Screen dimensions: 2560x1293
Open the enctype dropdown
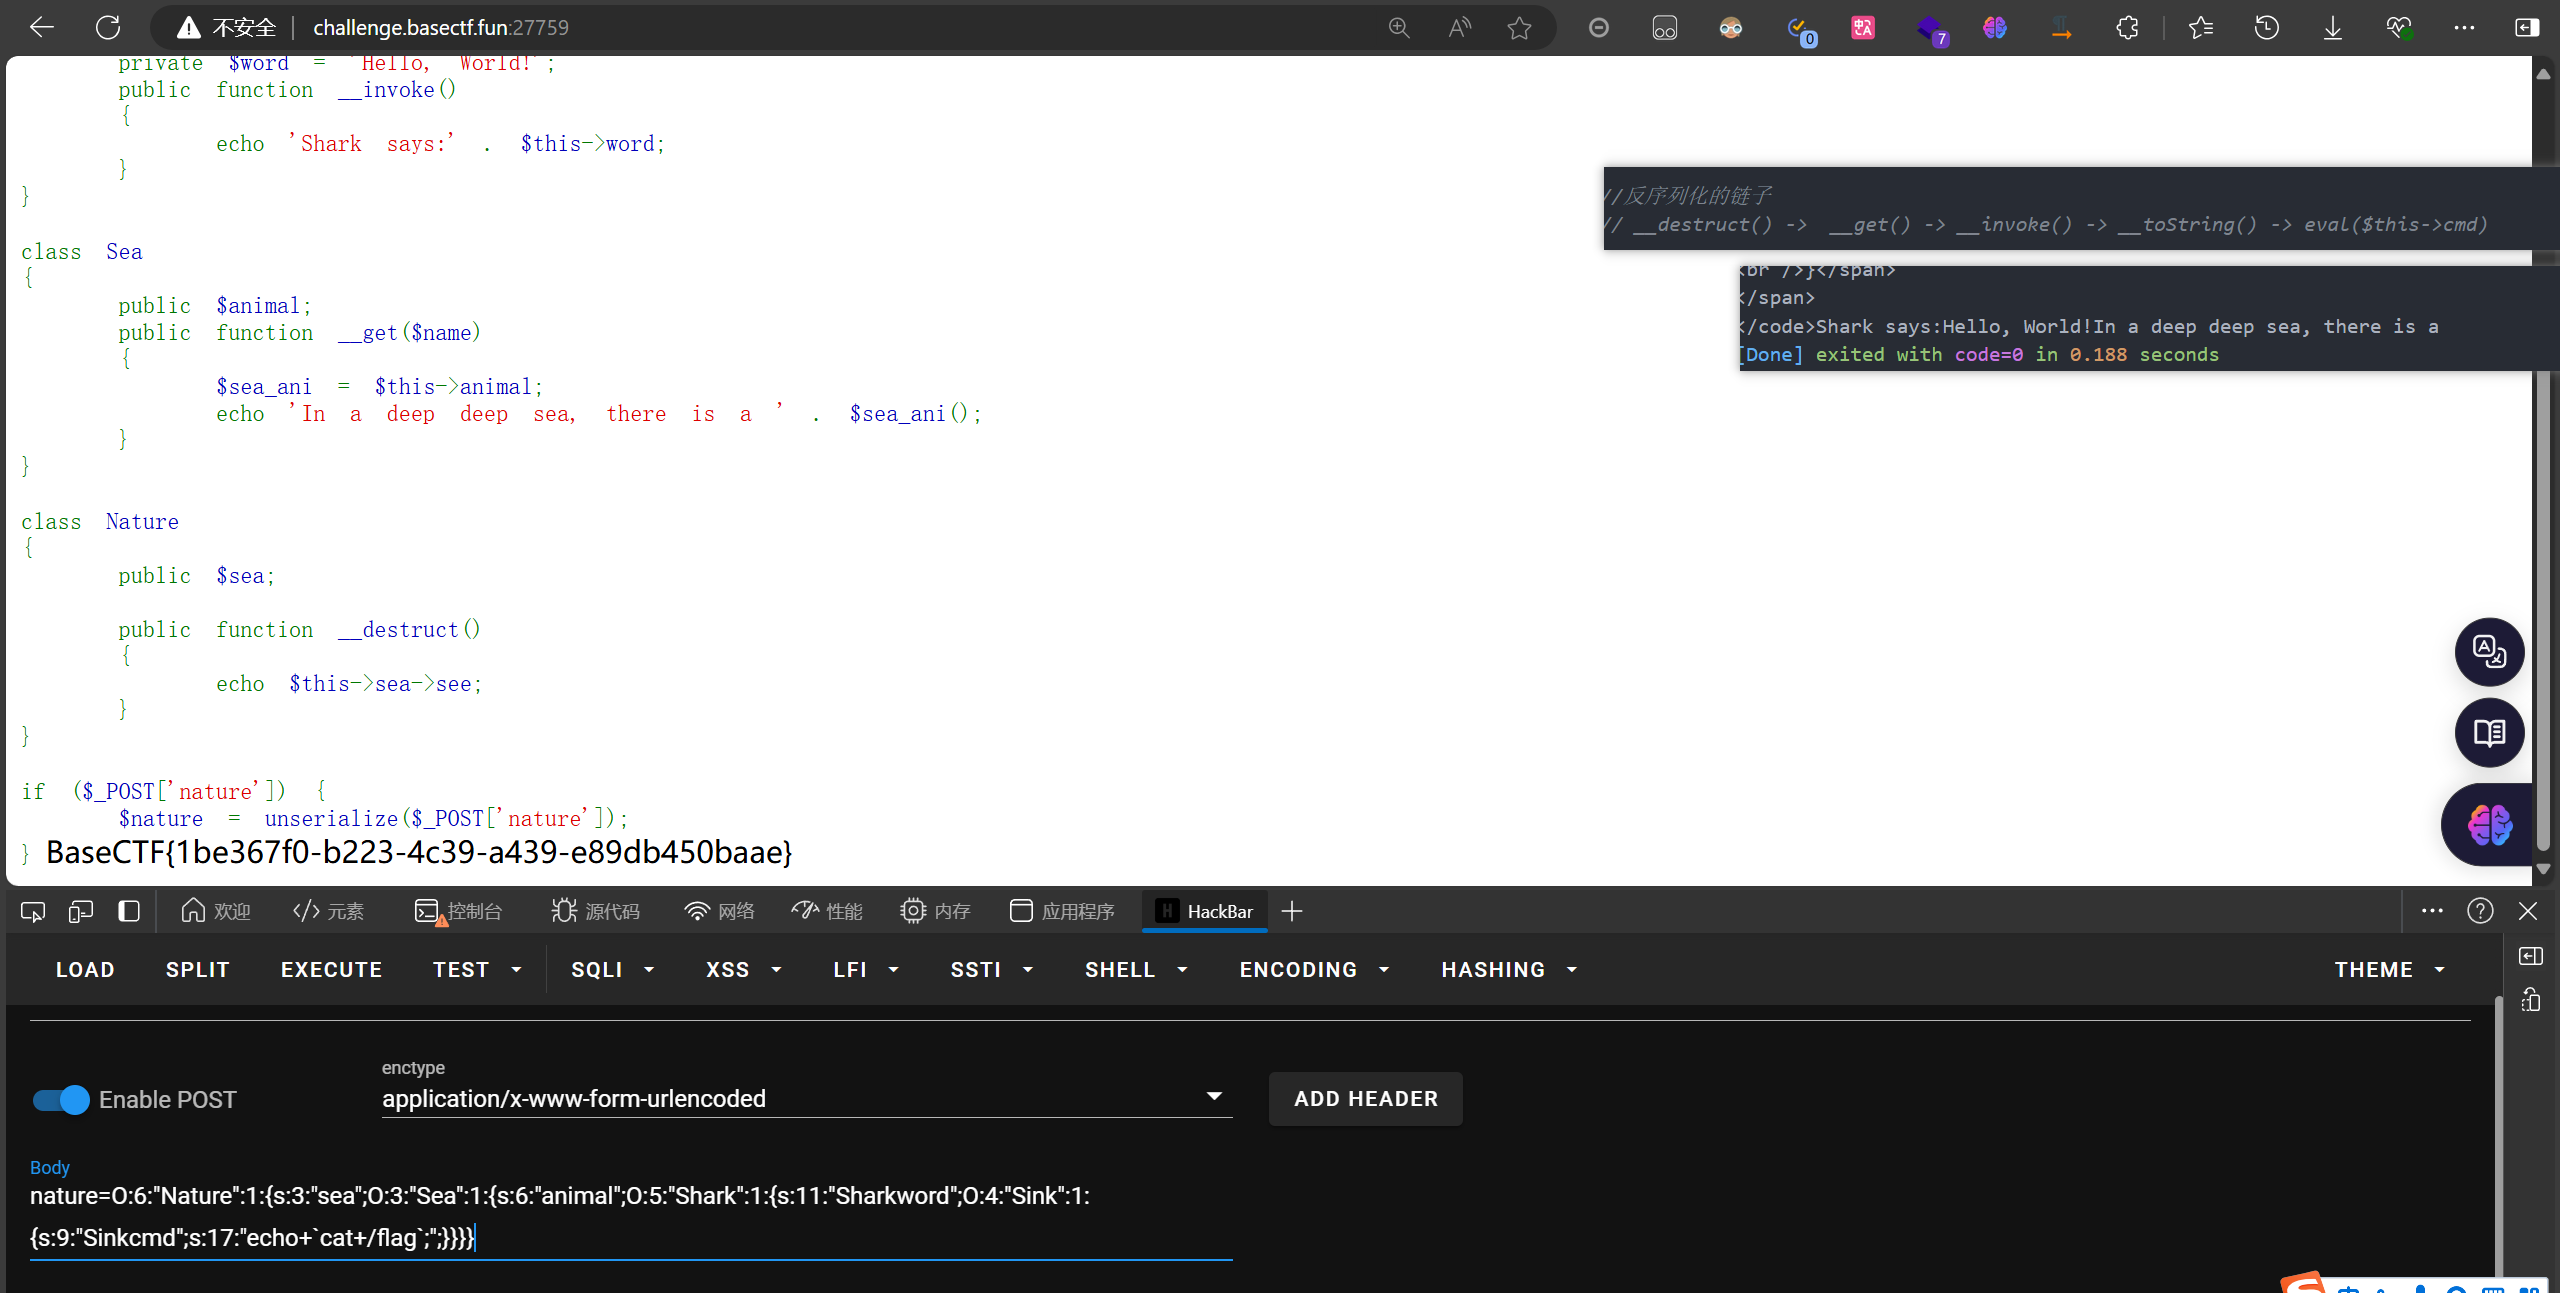click(x=807, y=1098)
